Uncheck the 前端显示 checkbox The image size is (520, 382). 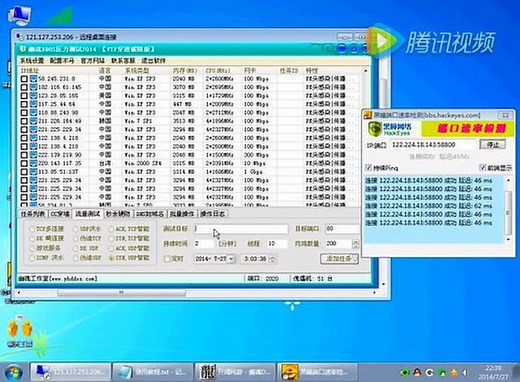[x=483, y=167]
